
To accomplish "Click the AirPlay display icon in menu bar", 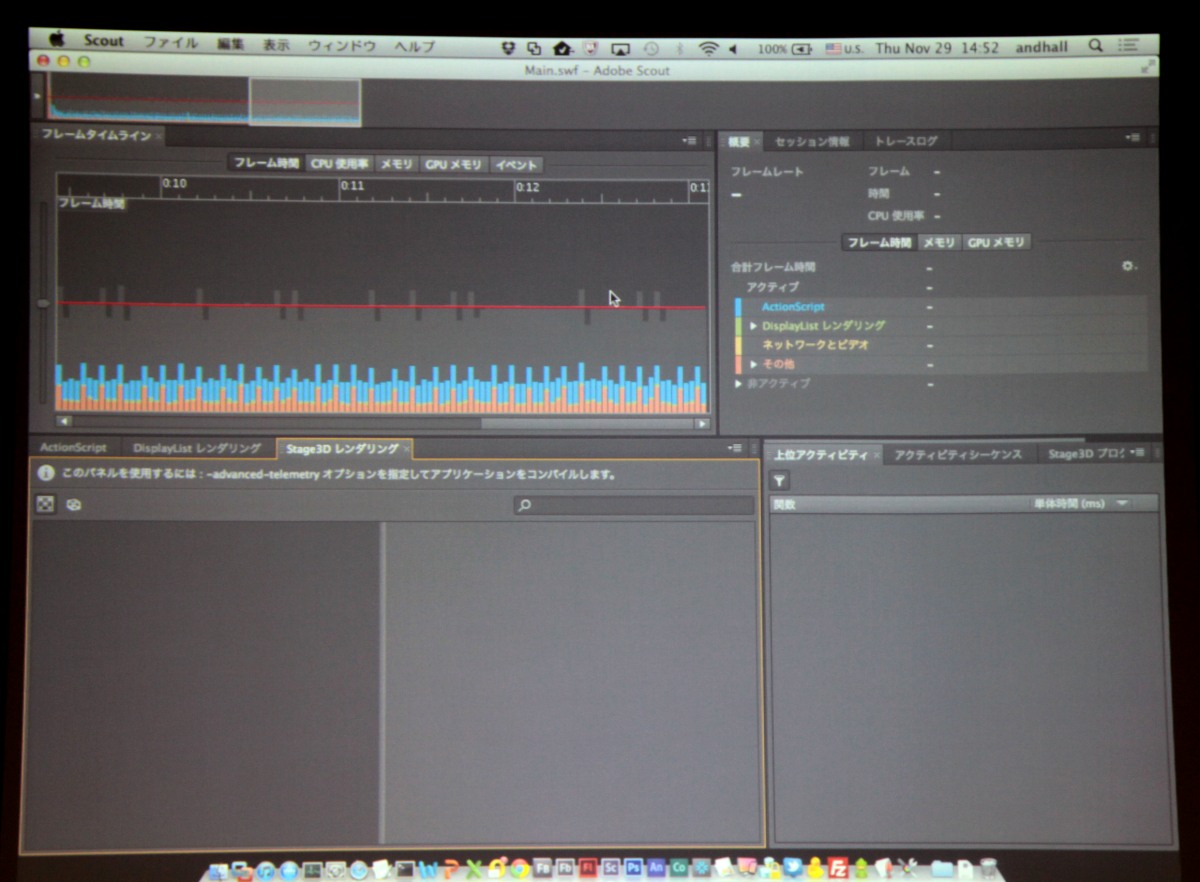I will click(620, 48).
